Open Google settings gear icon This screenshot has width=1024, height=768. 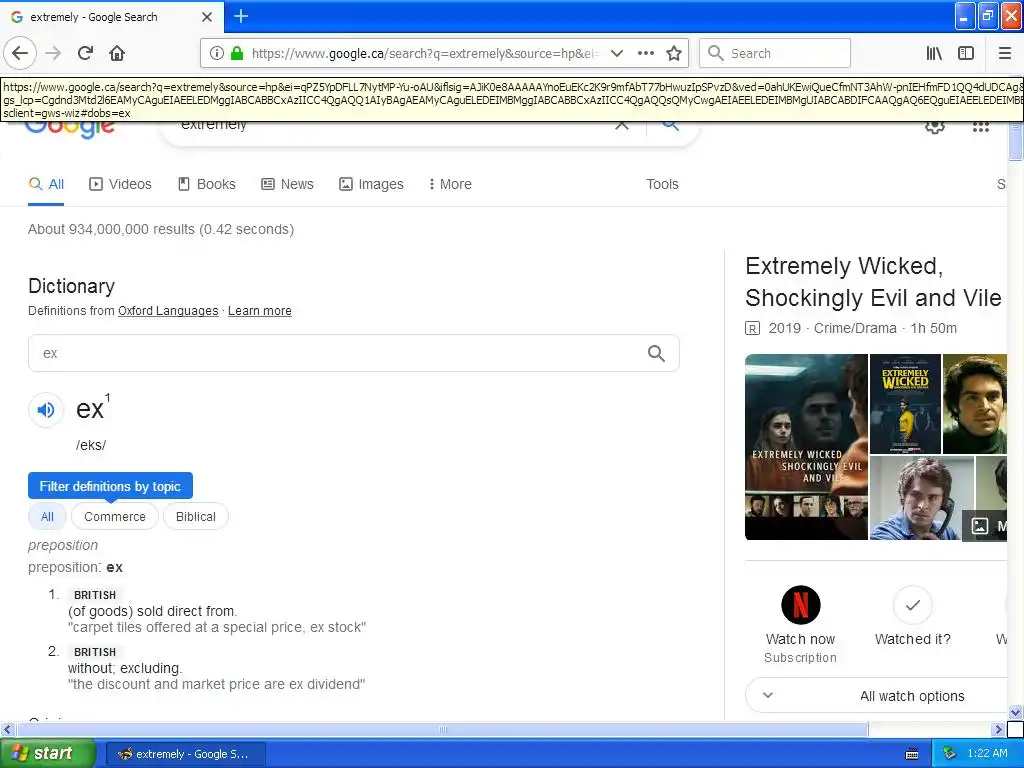pyautogui.click(x=935, y=127)
